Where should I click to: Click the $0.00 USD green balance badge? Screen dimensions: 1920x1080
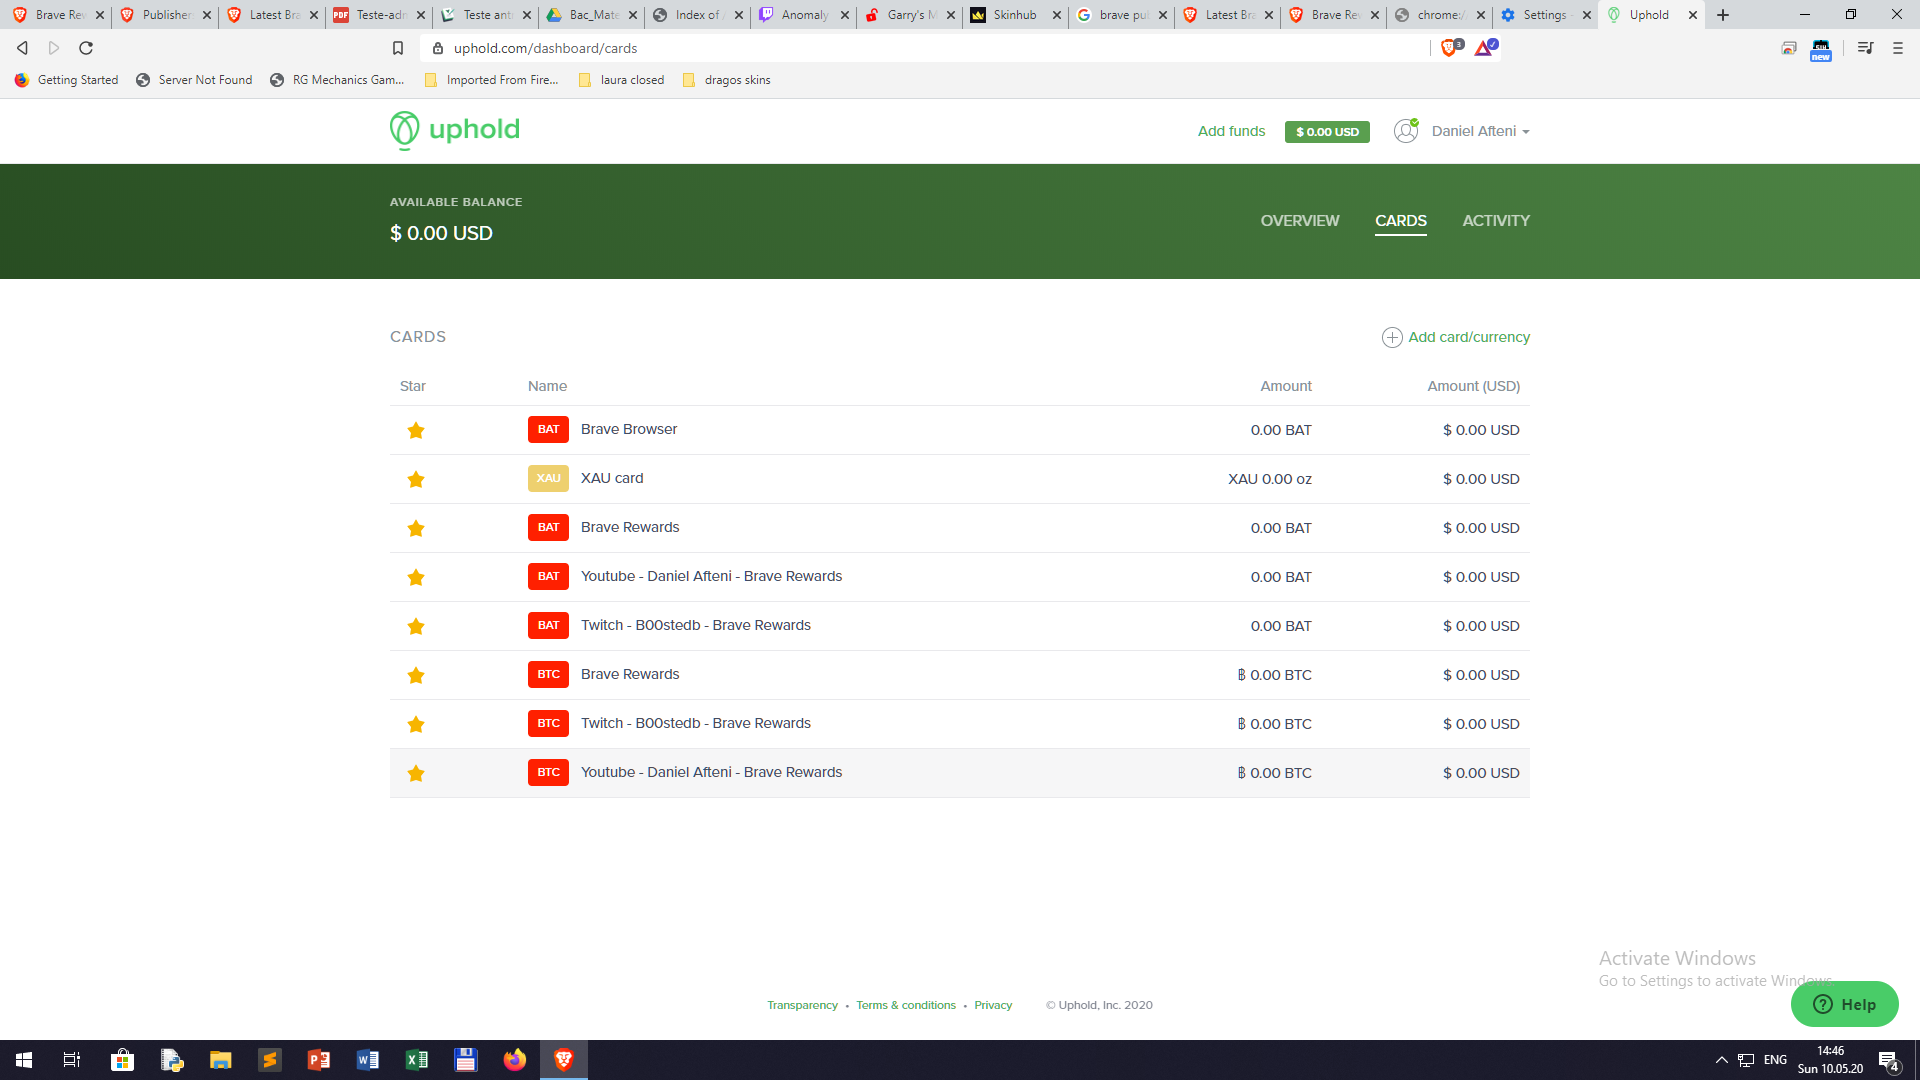[1327, 132]
